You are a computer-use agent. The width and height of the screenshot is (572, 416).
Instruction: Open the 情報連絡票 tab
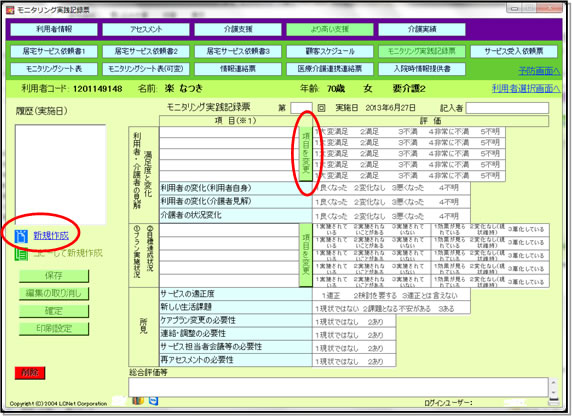238,69
